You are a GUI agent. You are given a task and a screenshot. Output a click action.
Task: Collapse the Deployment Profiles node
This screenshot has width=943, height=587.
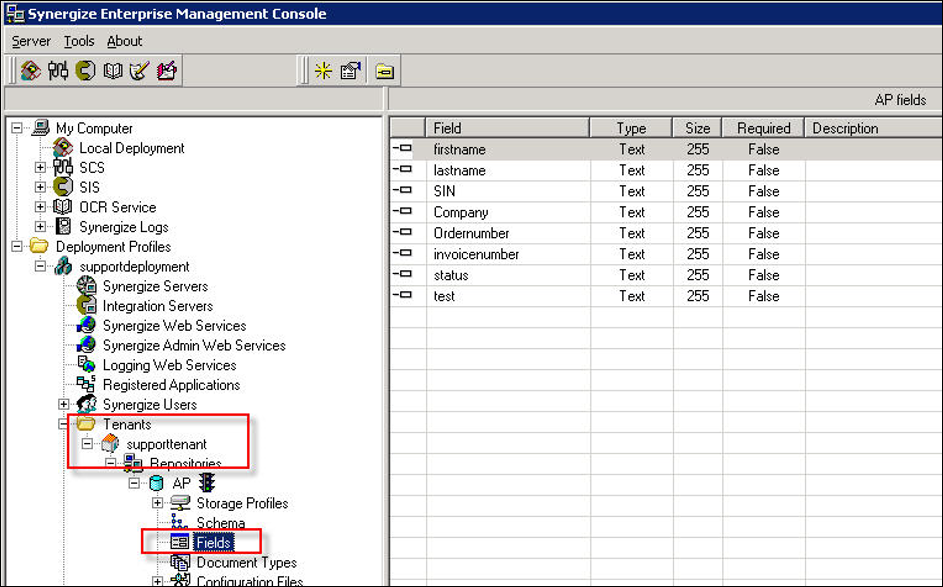(17, 247)
